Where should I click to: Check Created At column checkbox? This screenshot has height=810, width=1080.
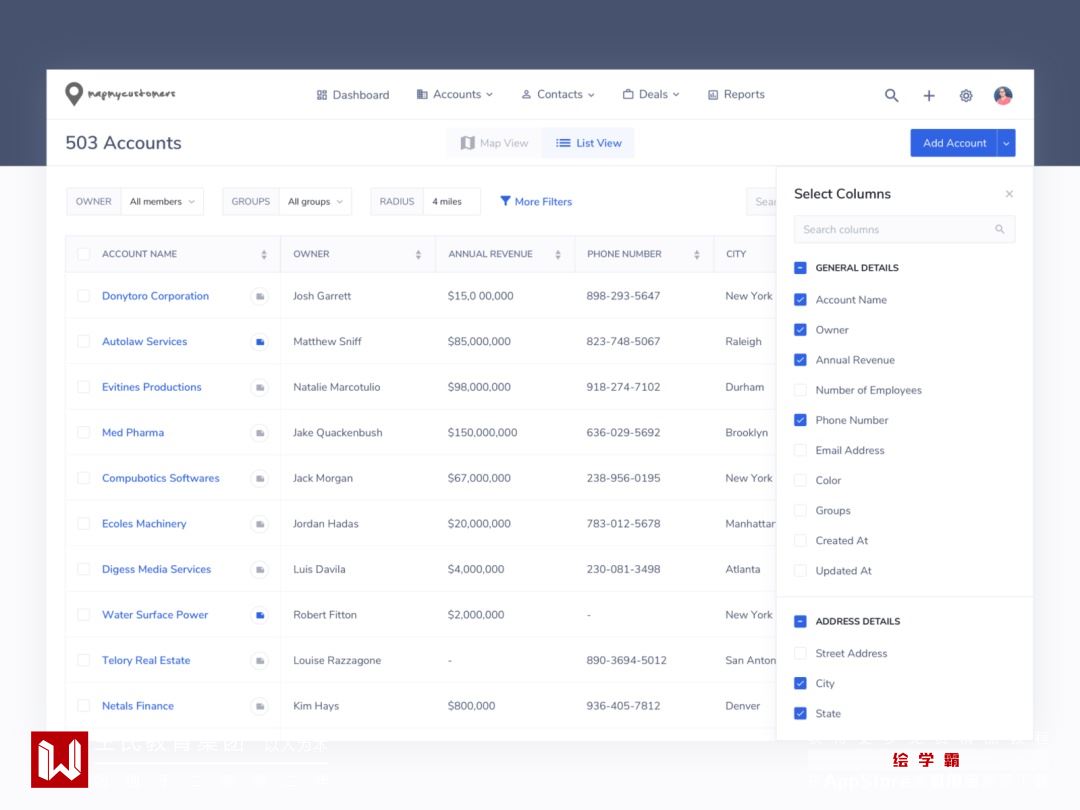(800, 541)
